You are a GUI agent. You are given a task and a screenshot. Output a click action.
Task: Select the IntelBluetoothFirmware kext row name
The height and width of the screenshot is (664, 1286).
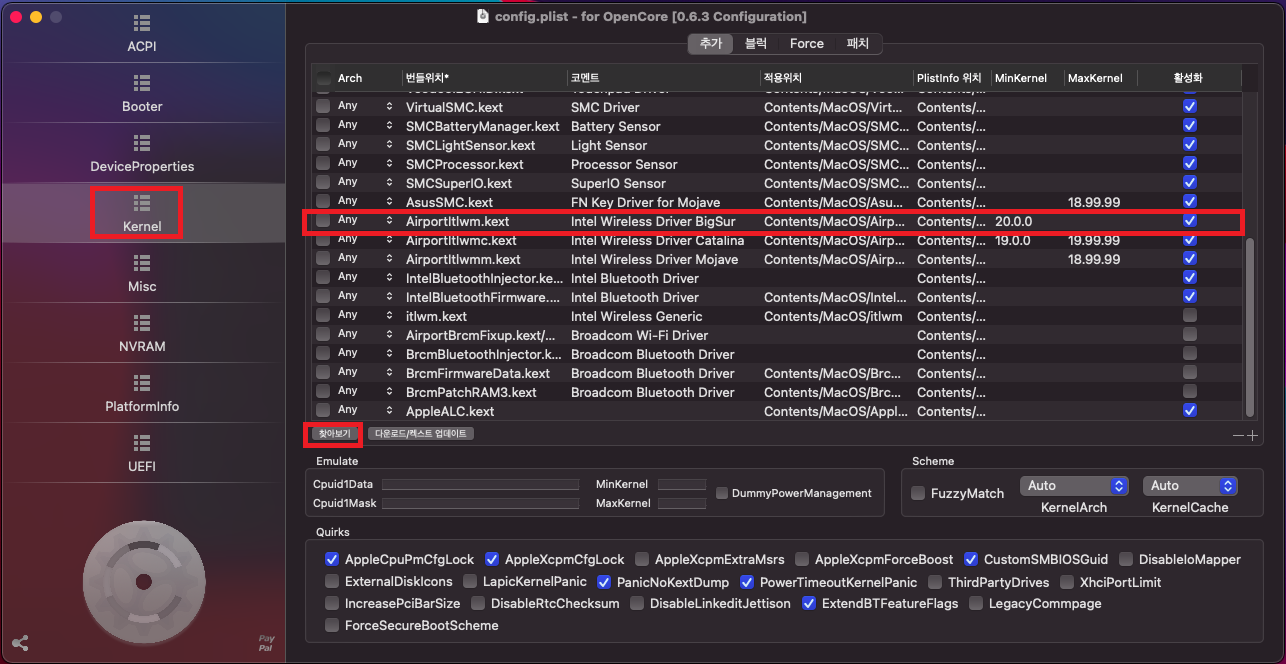[483, 297]
